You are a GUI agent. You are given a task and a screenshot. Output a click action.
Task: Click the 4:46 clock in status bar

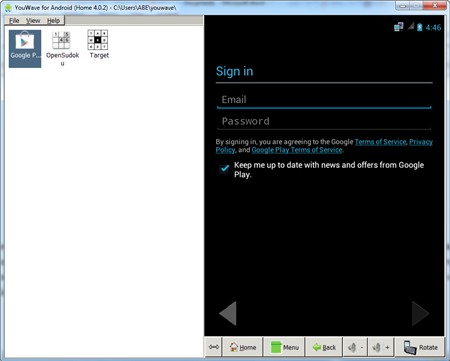point(433,27)
